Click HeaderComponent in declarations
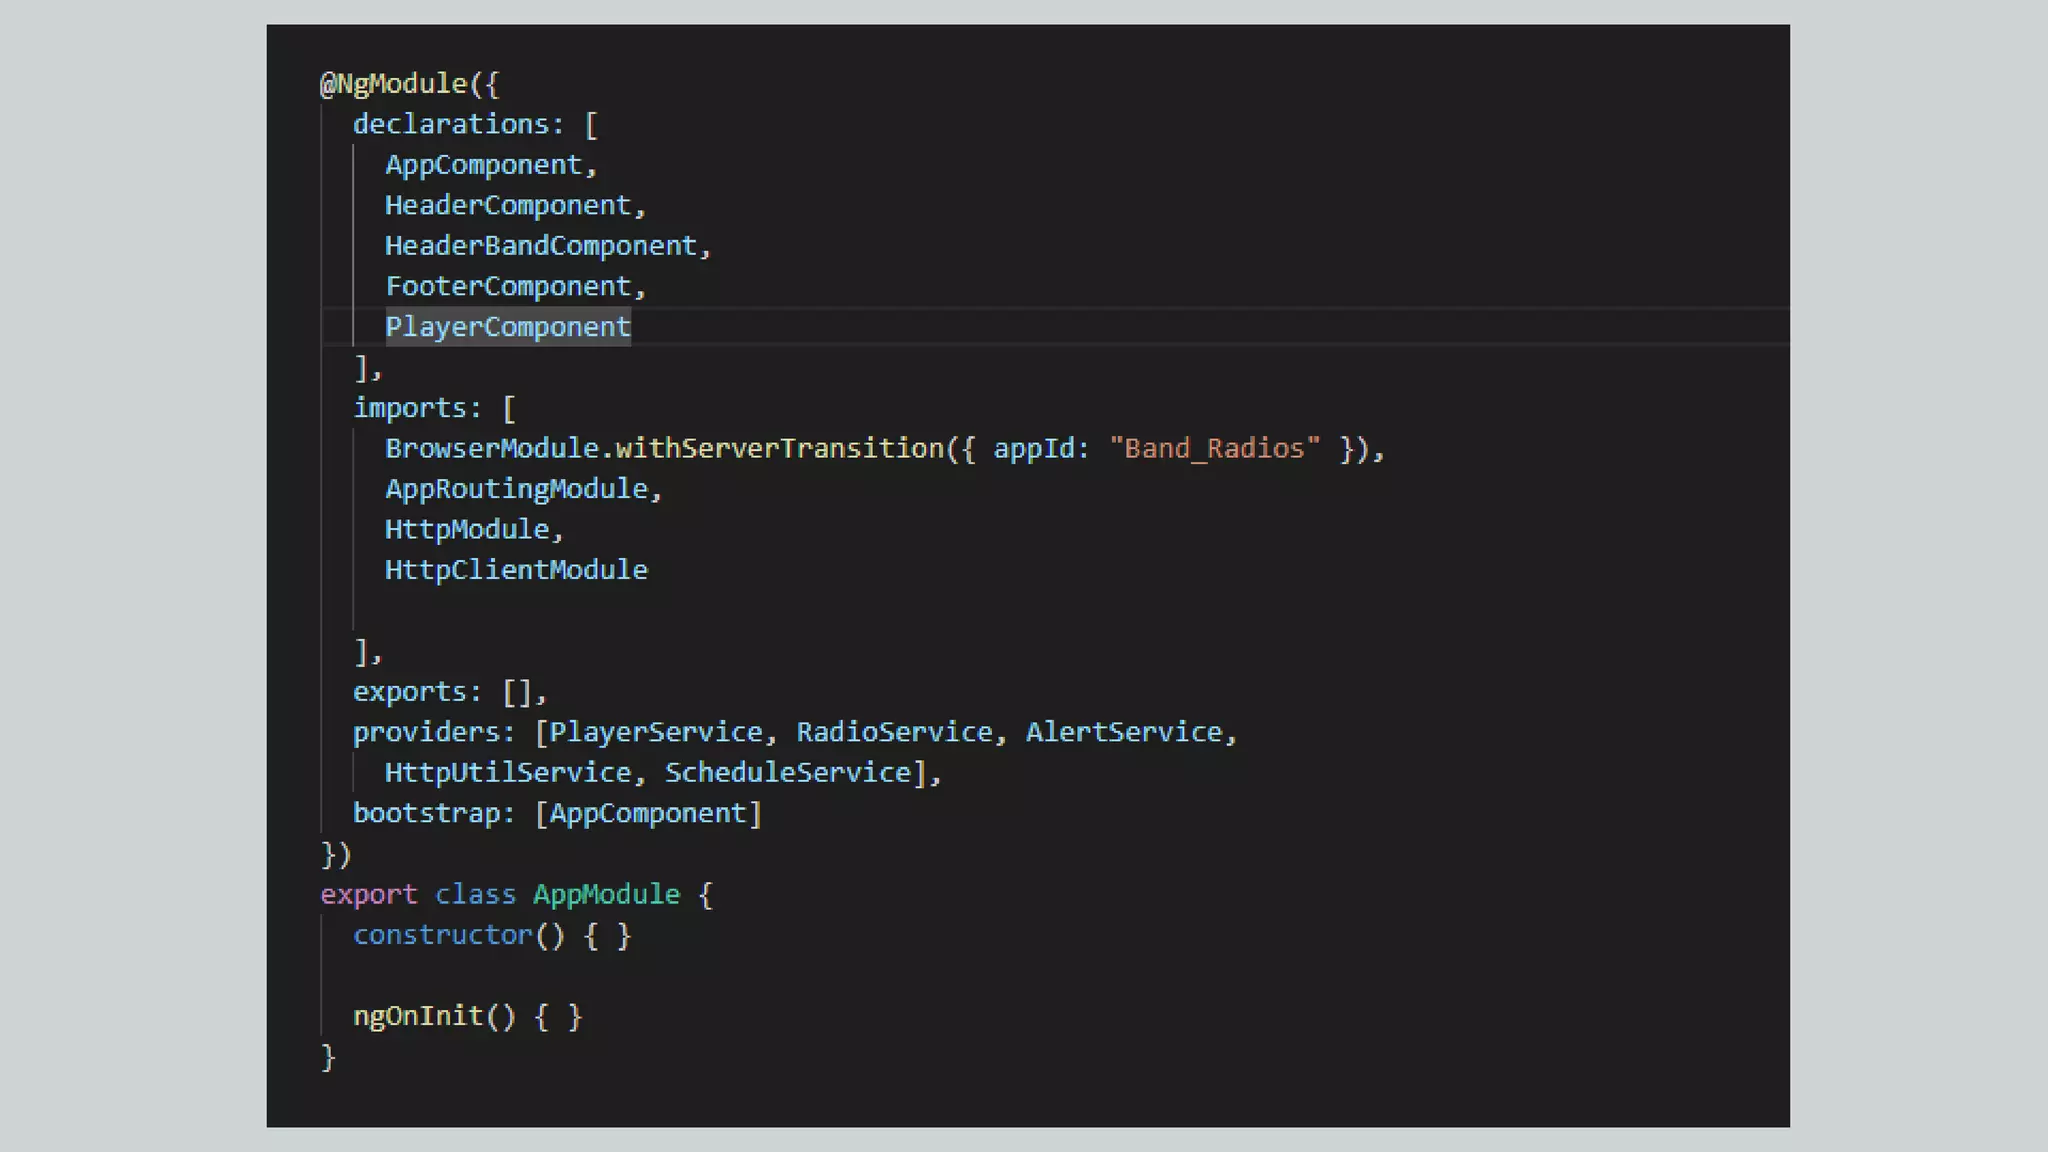 click(508, 206)
